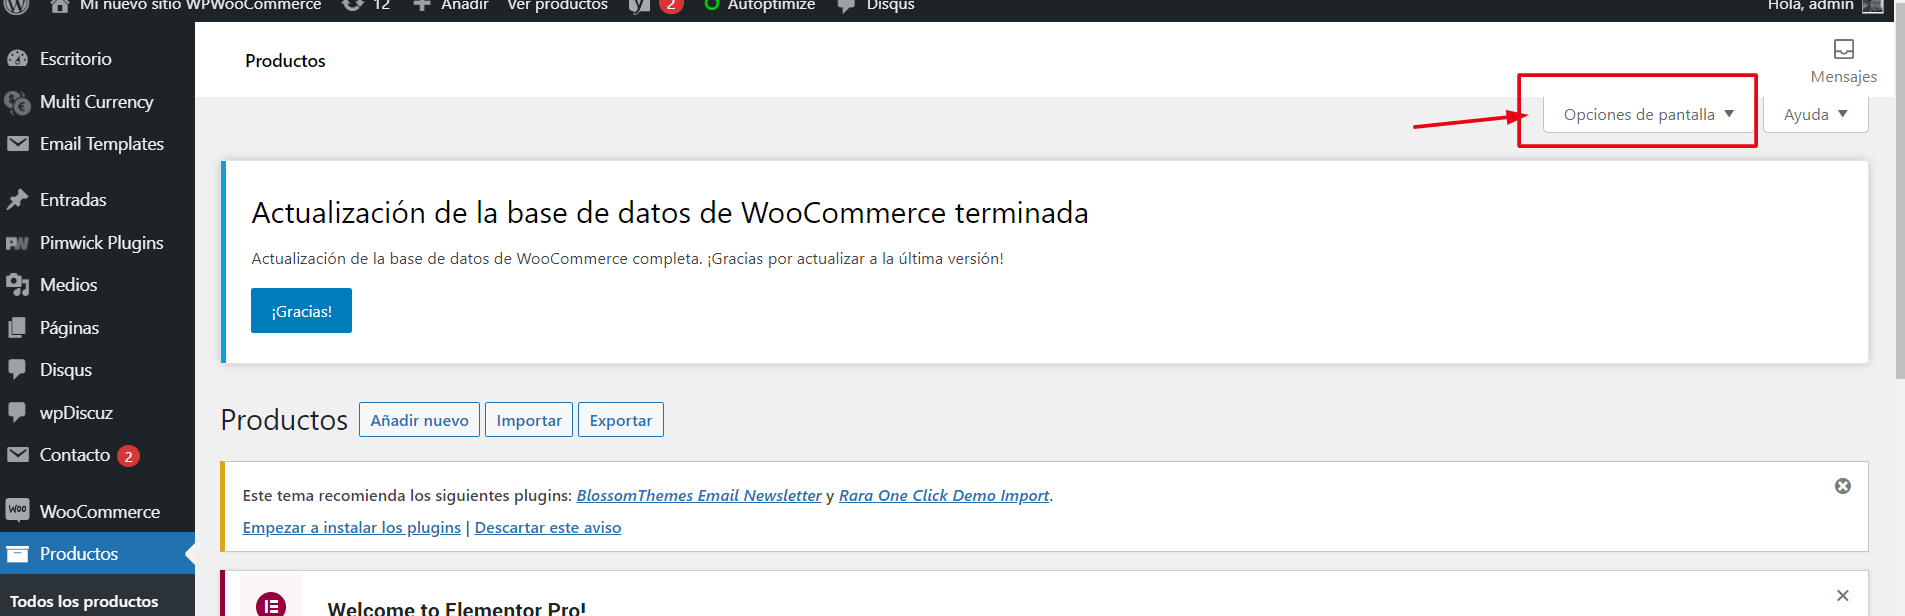The width and height of the screenshot is (1905, 616).
Task: Open the Contacto menu
Action: coord(75,455)
